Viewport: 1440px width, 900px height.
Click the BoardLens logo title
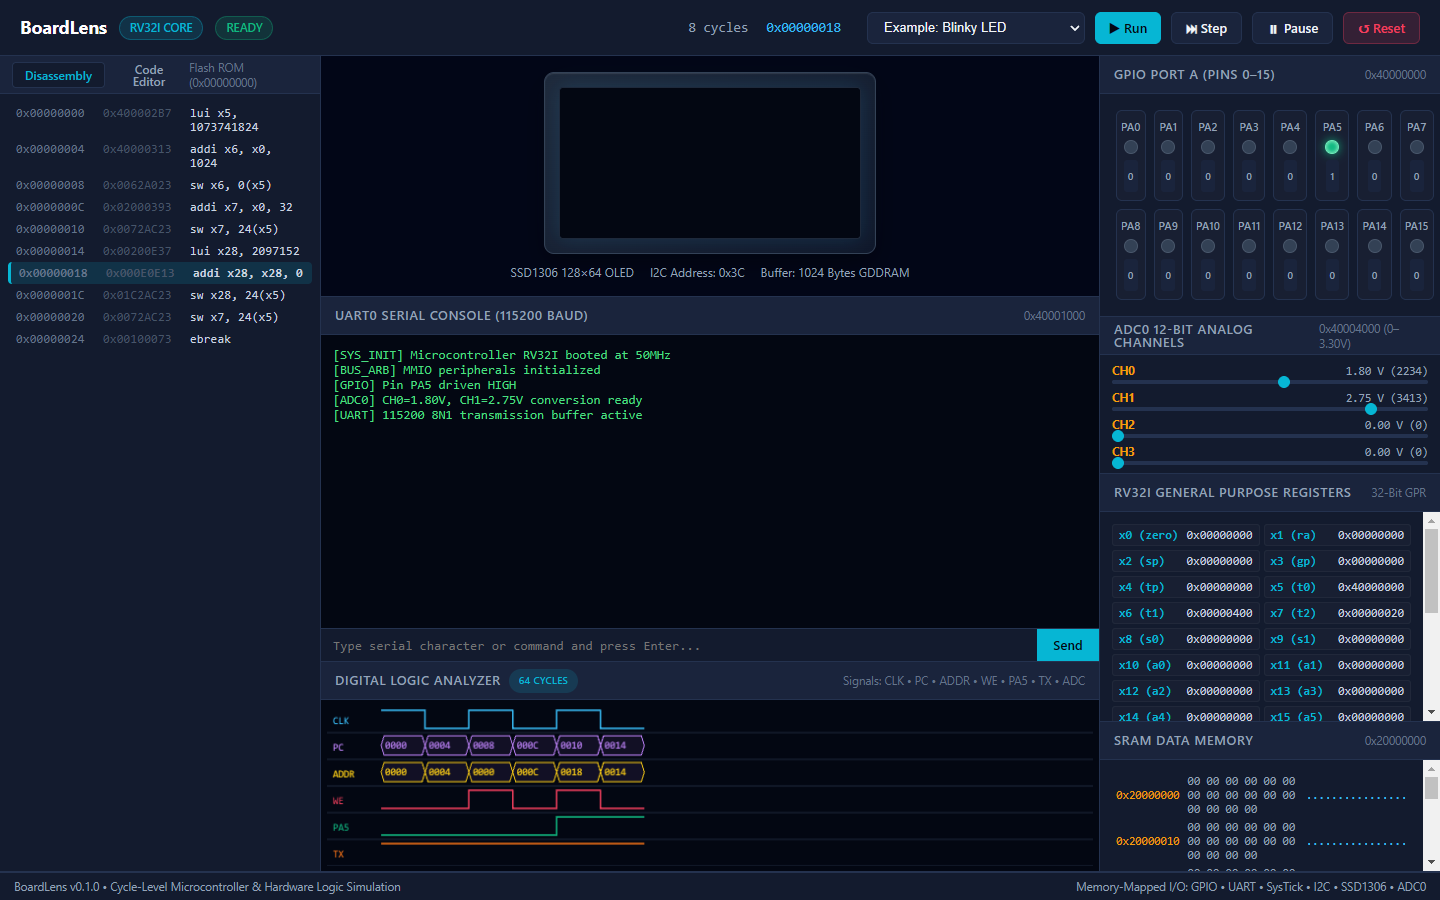click(63, 28)
